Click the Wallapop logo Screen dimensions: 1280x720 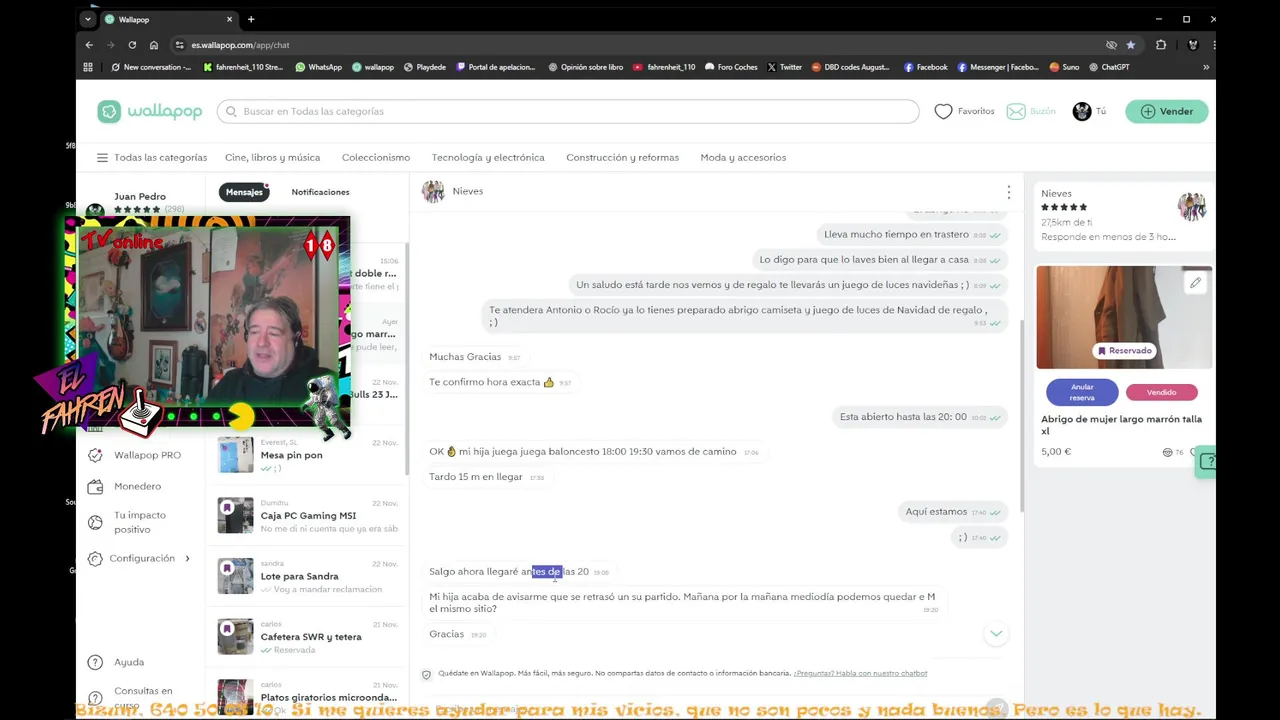point(150,112)
